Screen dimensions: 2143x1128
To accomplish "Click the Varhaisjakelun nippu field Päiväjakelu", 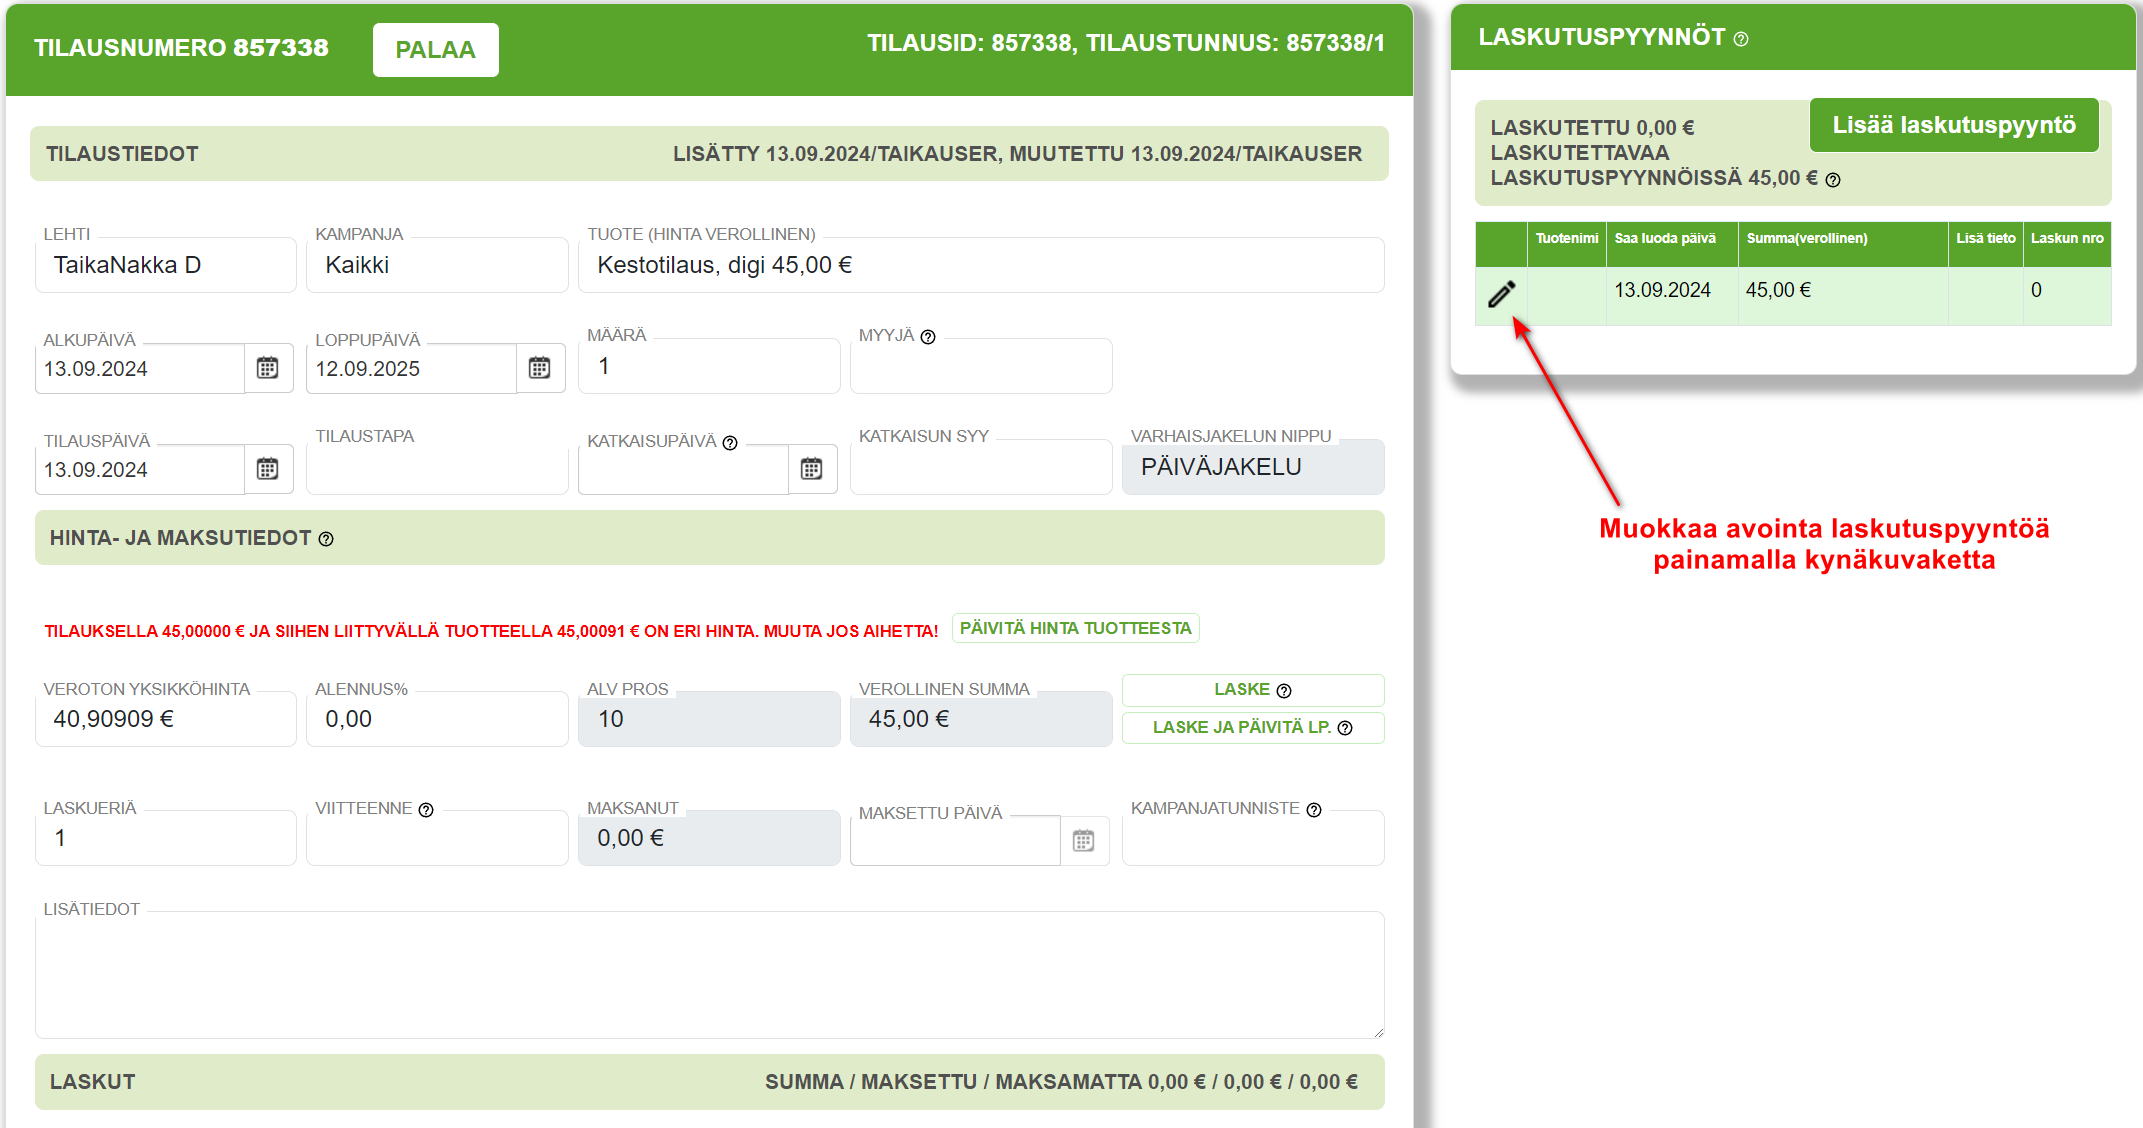I will [x=1253, y=467].
